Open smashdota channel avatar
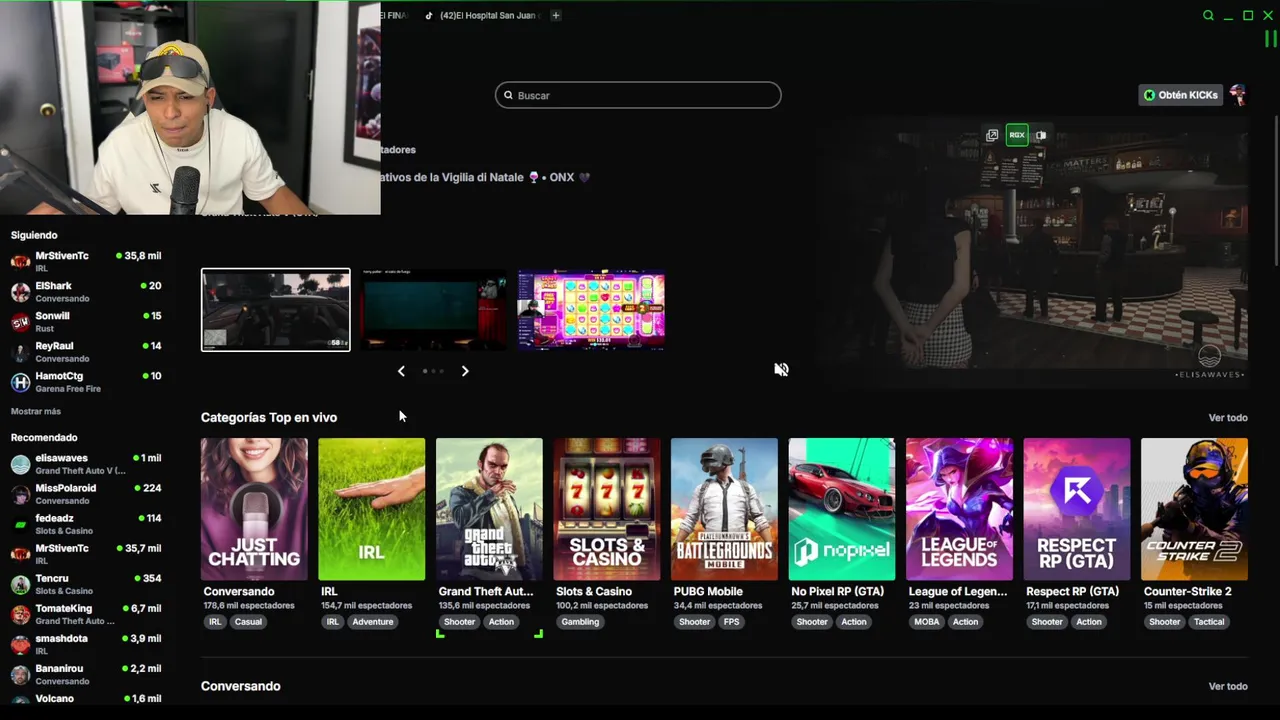1280x720 pixels. coord(20,644)
